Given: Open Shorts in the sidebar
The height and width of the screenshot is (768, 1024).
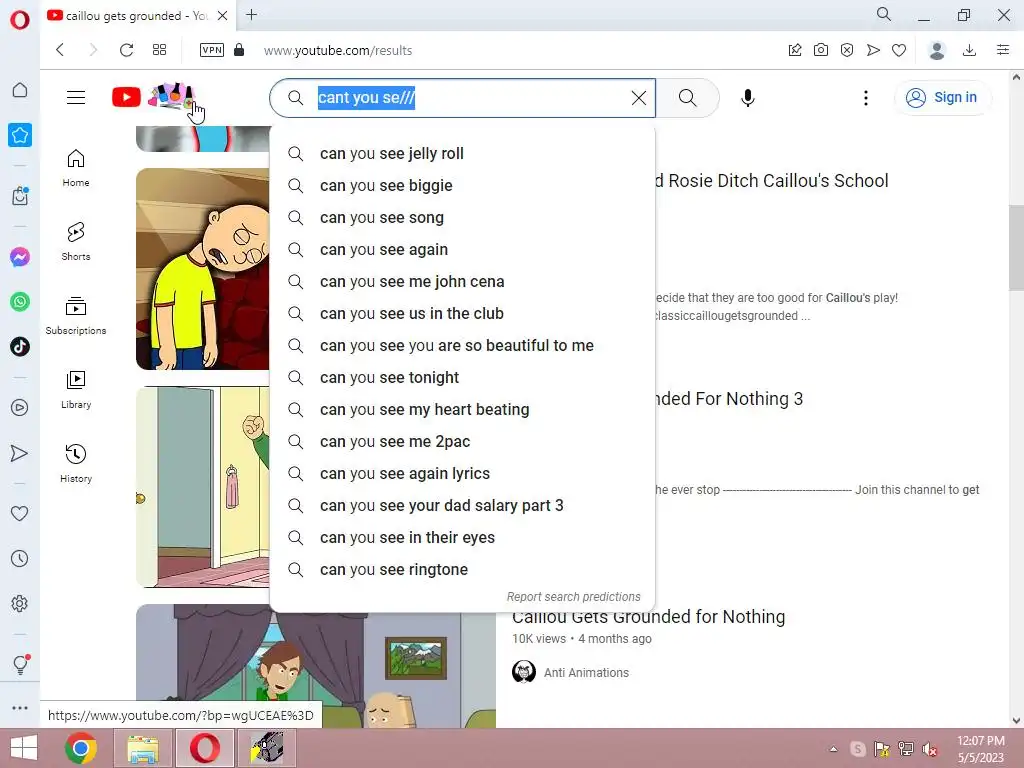Looking at the screenshot, I should pos(76,242).
